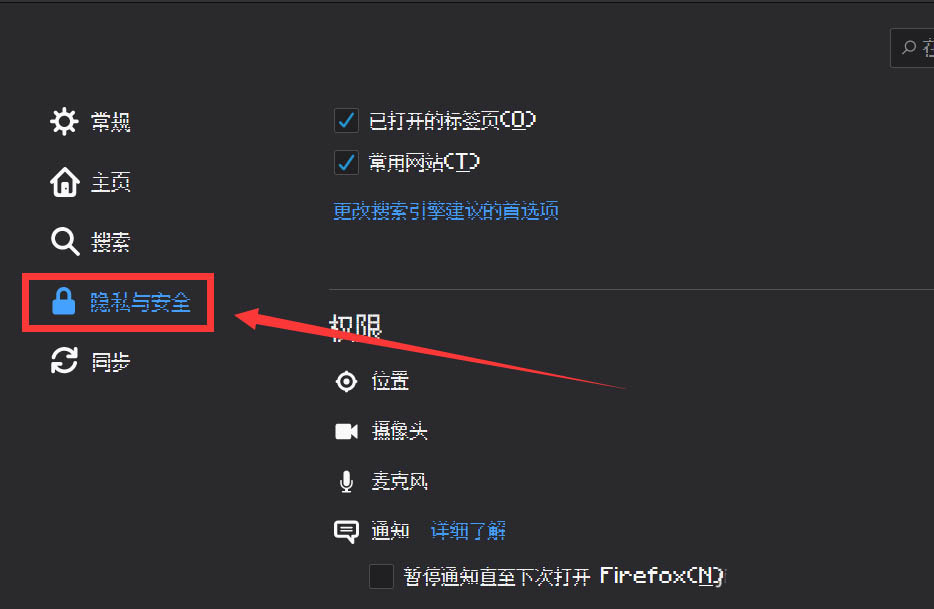Viewport: 934px width, 609px height.
Task: Uncheck the 已打开的标签页 checkbox
Action: pos(346,120)
